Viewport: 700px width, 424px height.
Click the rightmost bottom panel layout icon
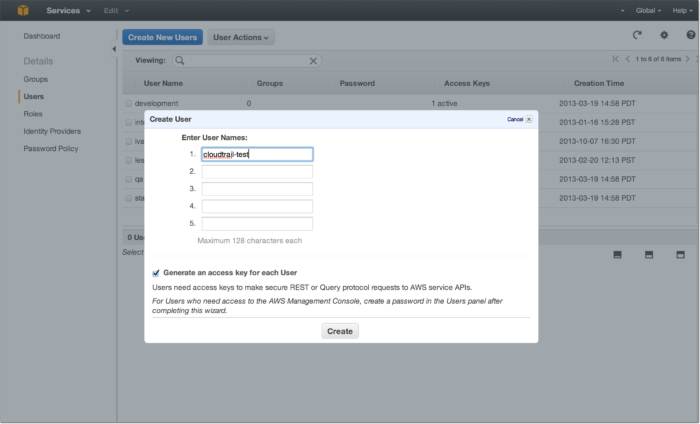(x=680, y=255)
